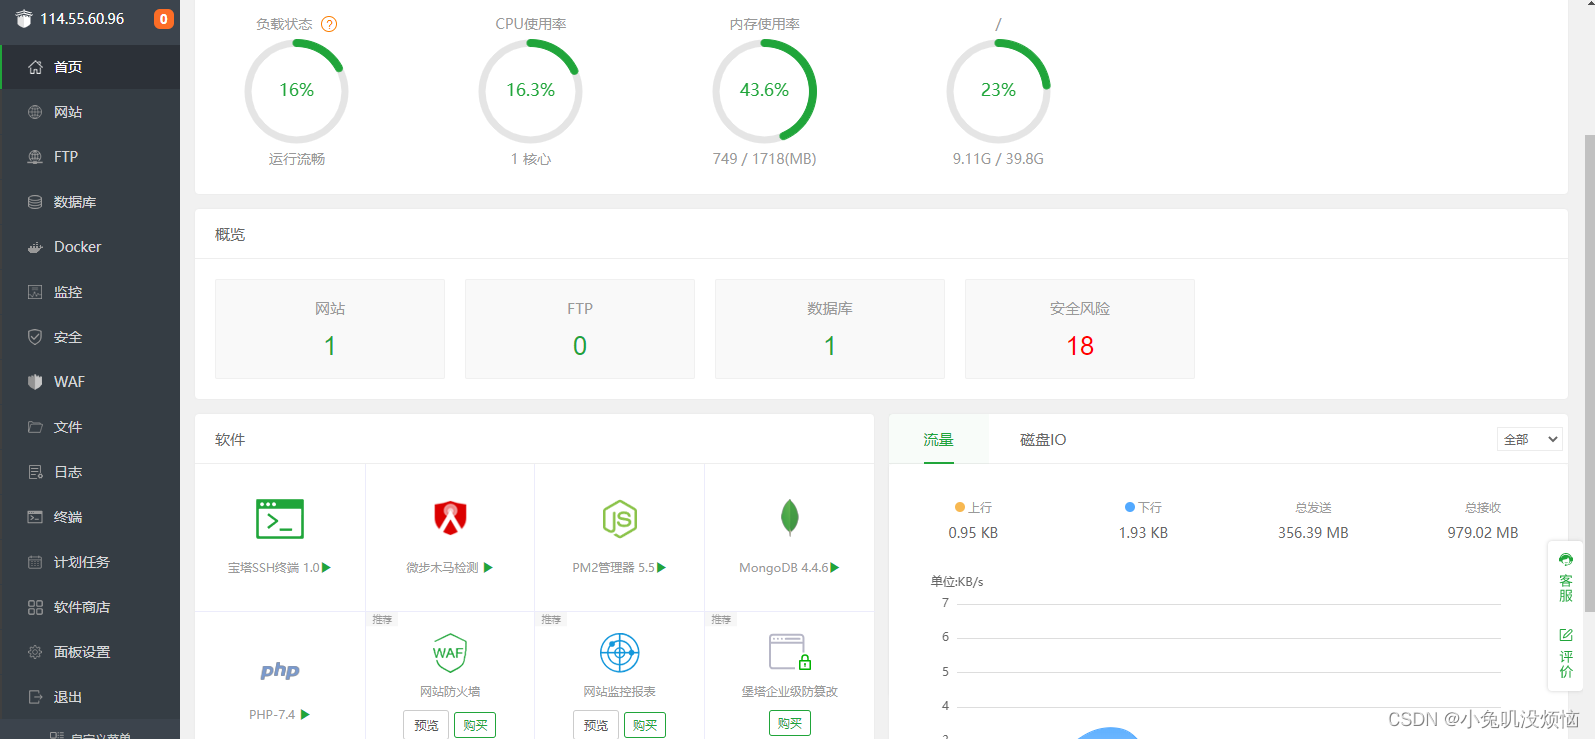The height and width of the screenshot is (739, 1595).
Task: Click the 微步木马检测 red shield icon
Action: [450, 518]
